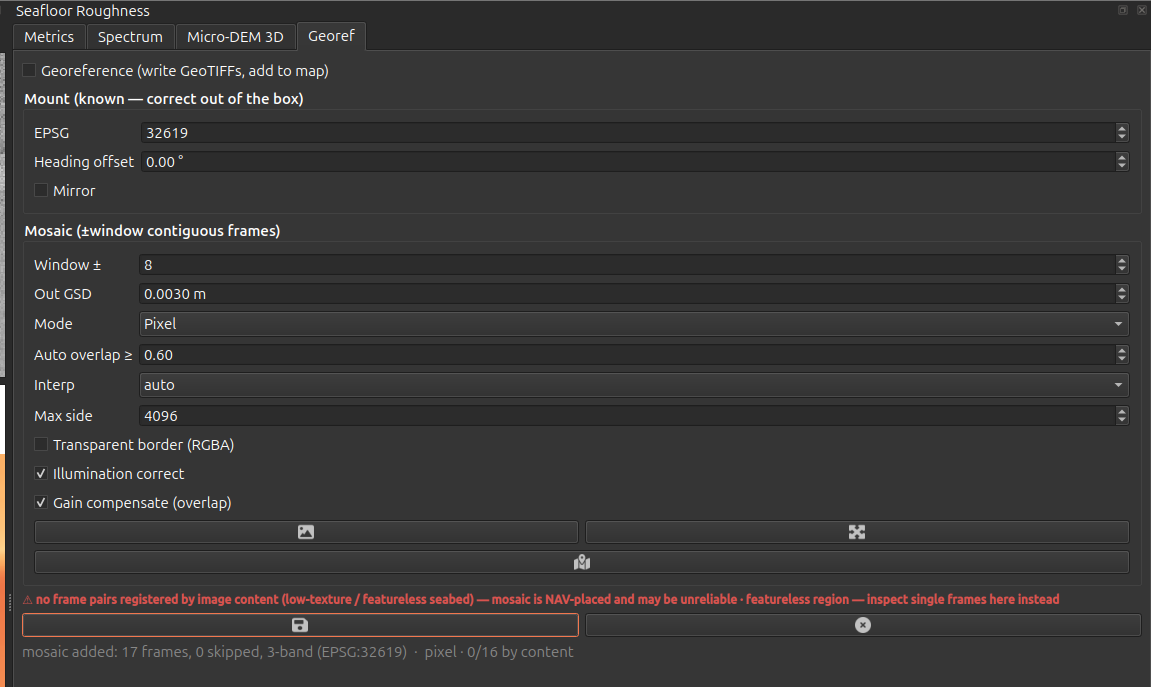Enable the Georeference checkbox
This screenshot has height=687, width=1151.
click(x=29, y=70)
